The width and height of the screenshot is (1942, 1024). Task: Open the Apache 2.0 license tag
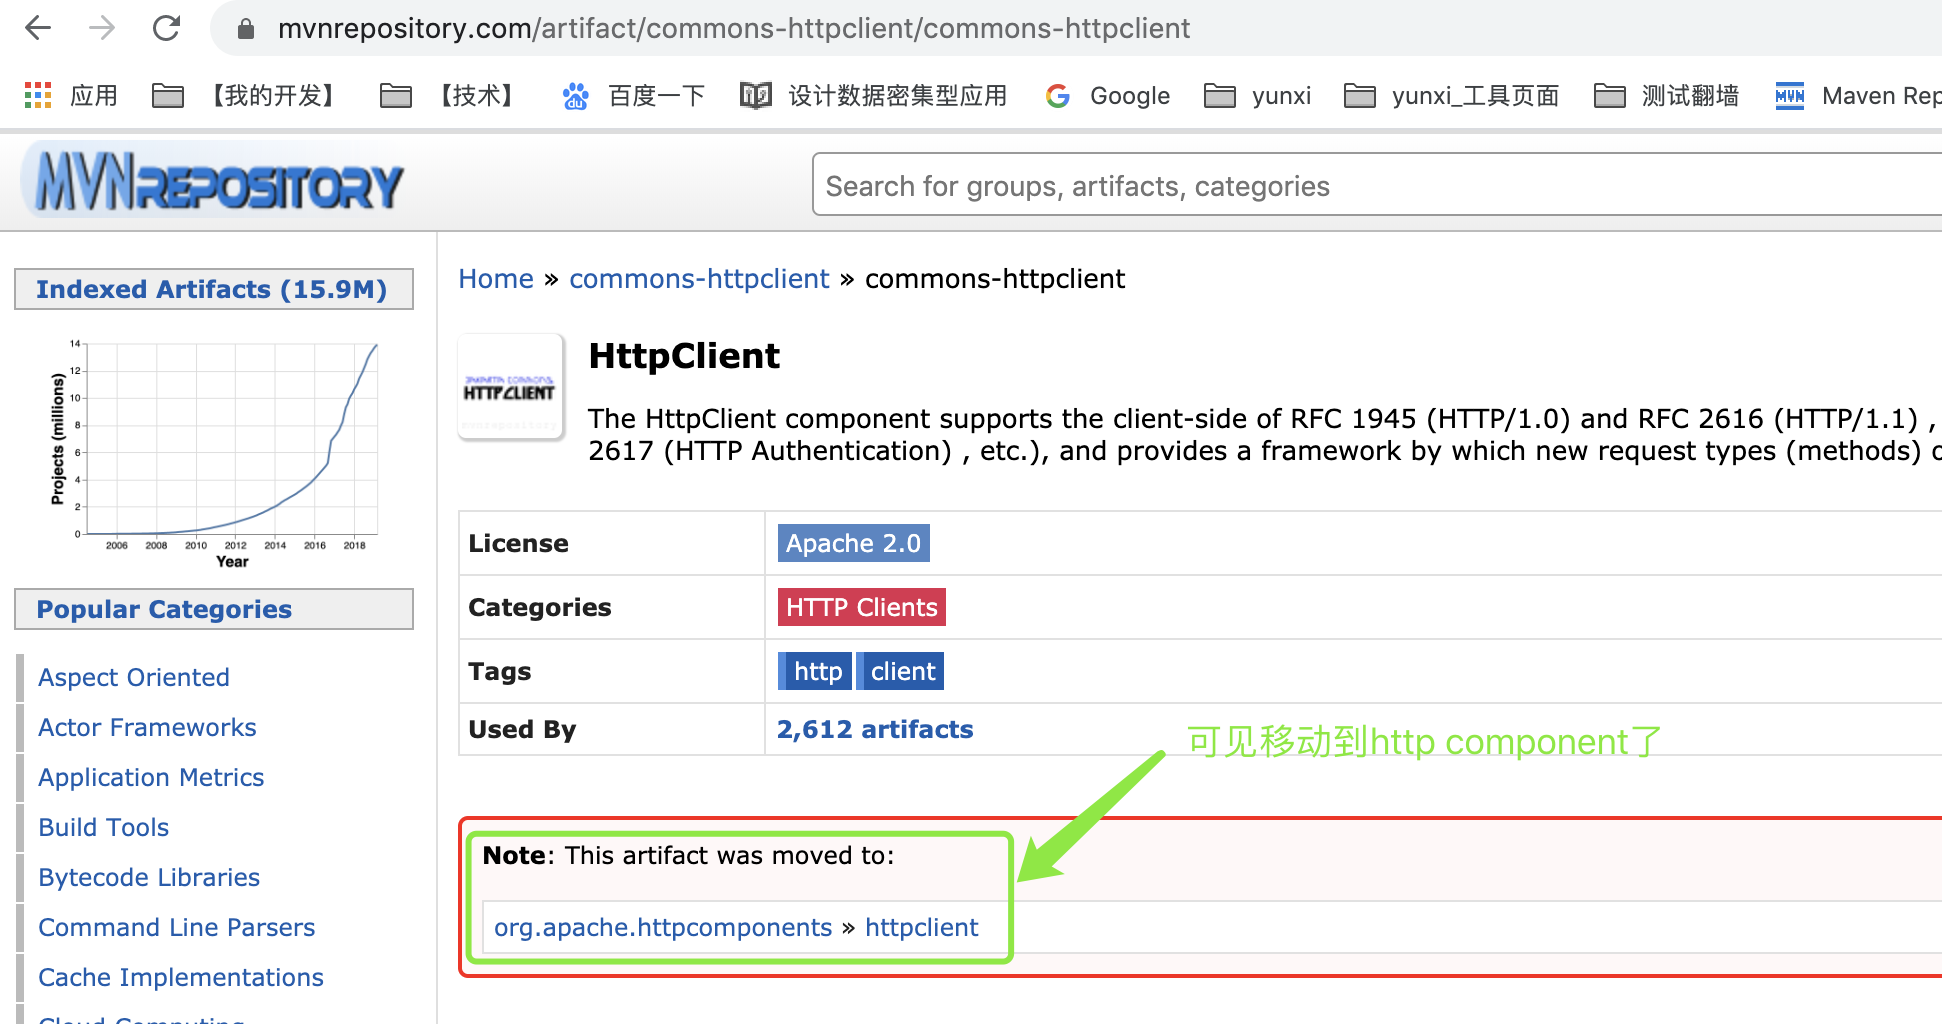853,543
